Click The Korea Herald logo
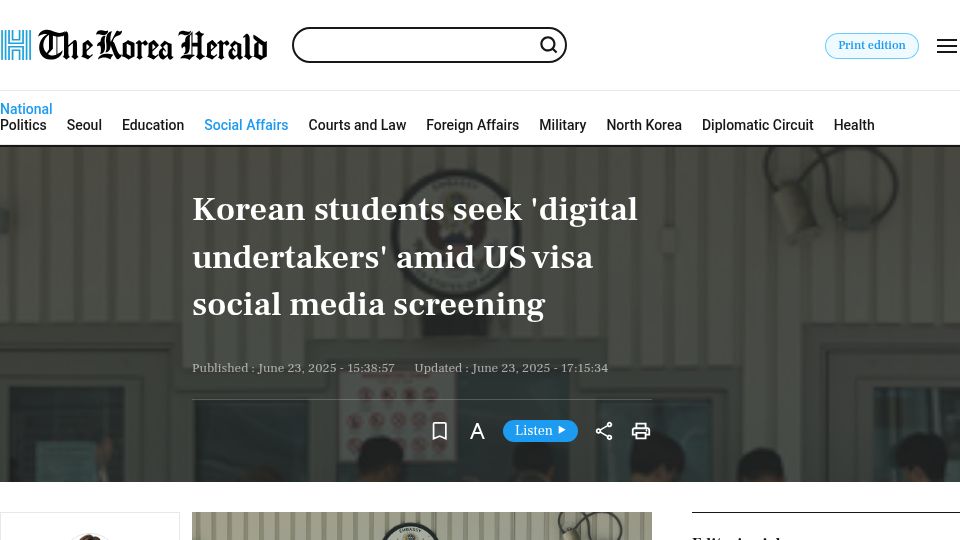 coord(134,45)
